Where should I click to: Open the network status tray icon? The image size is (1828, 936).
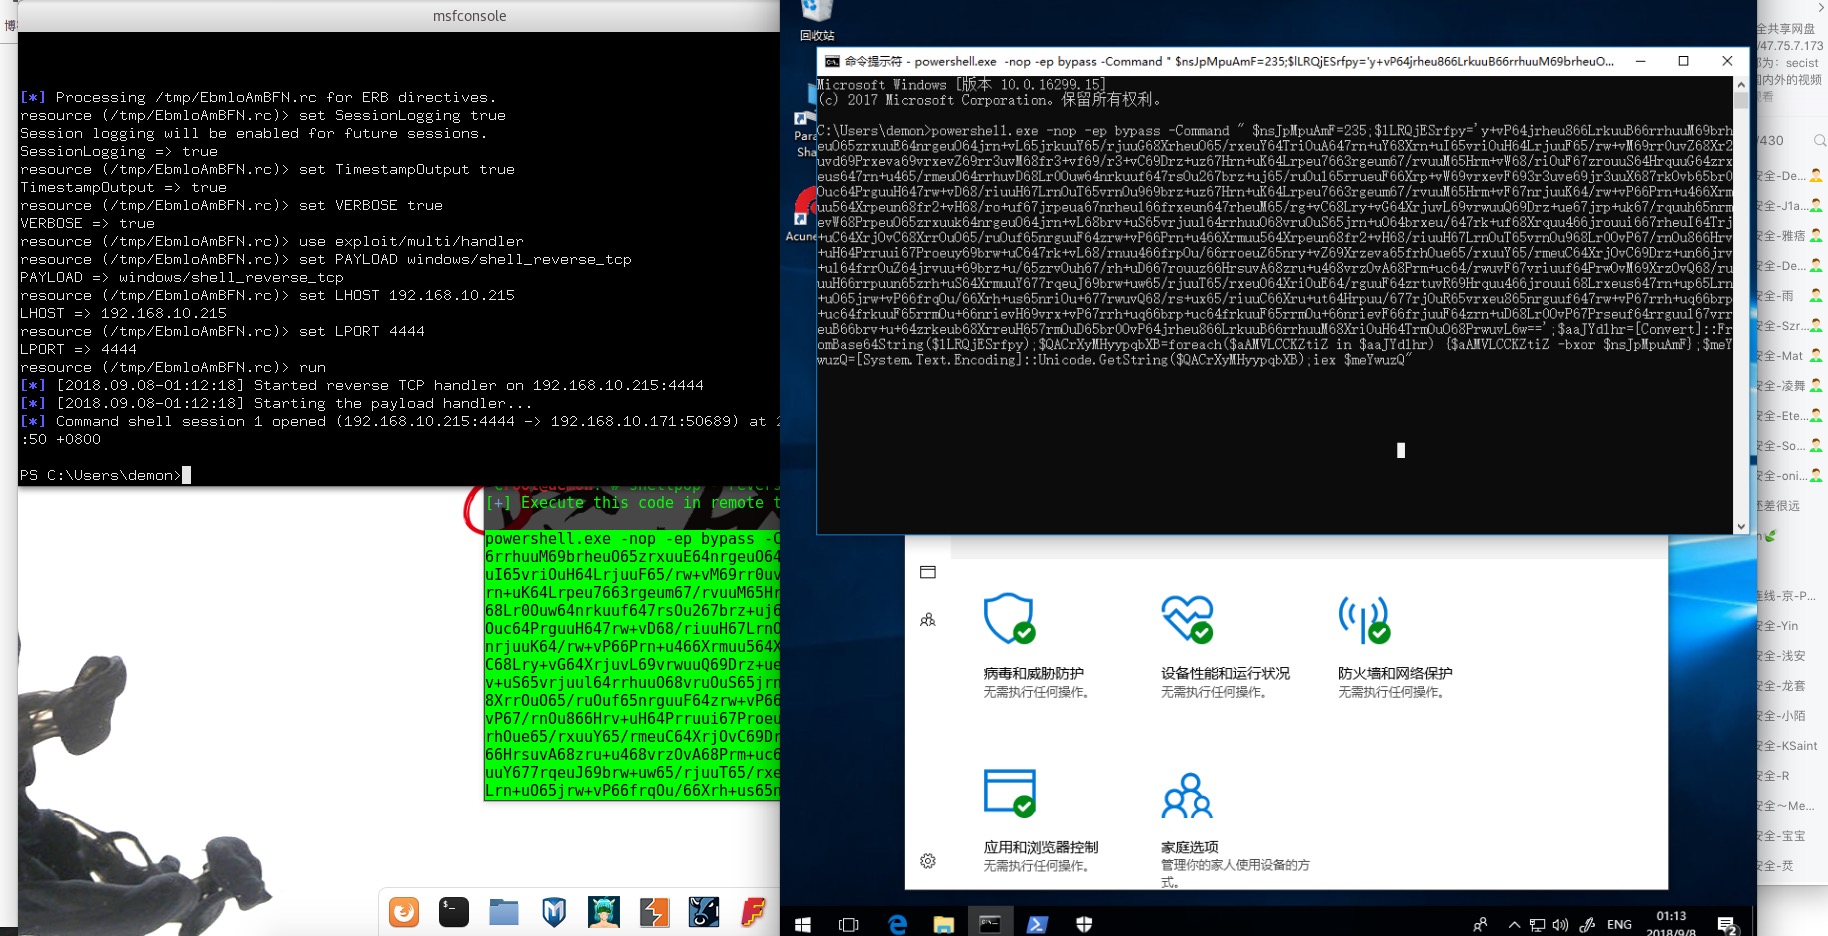pyautogui.click(x=1537, y=924)
